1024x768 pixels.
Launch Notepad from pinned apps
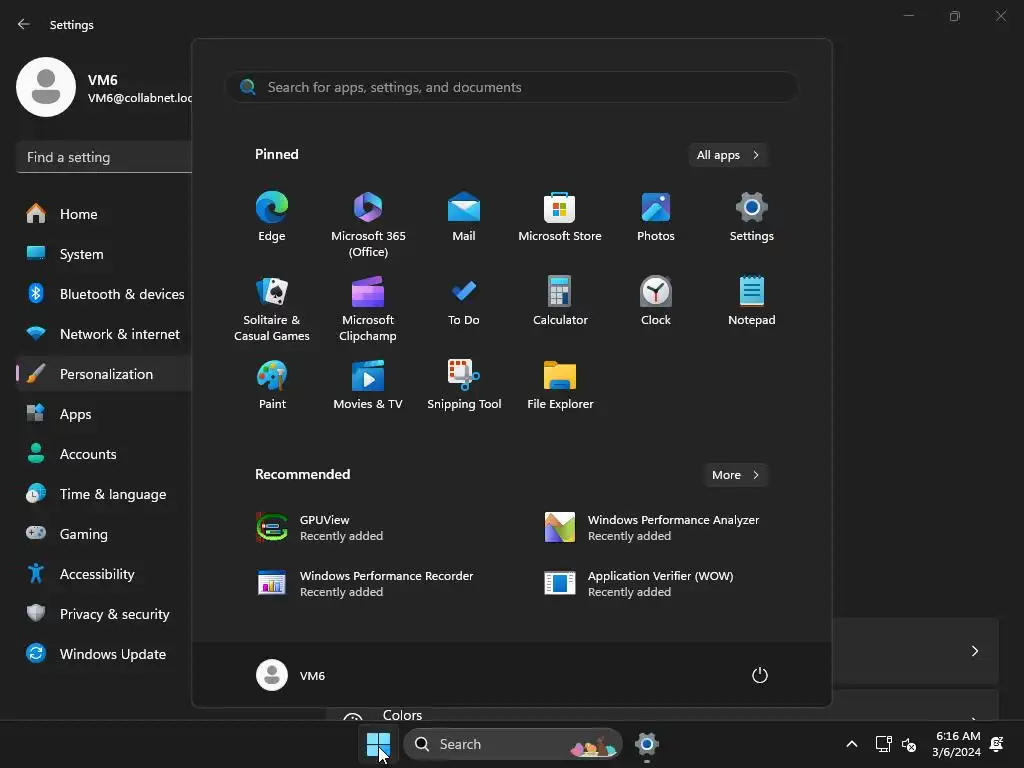coord(752,301)
